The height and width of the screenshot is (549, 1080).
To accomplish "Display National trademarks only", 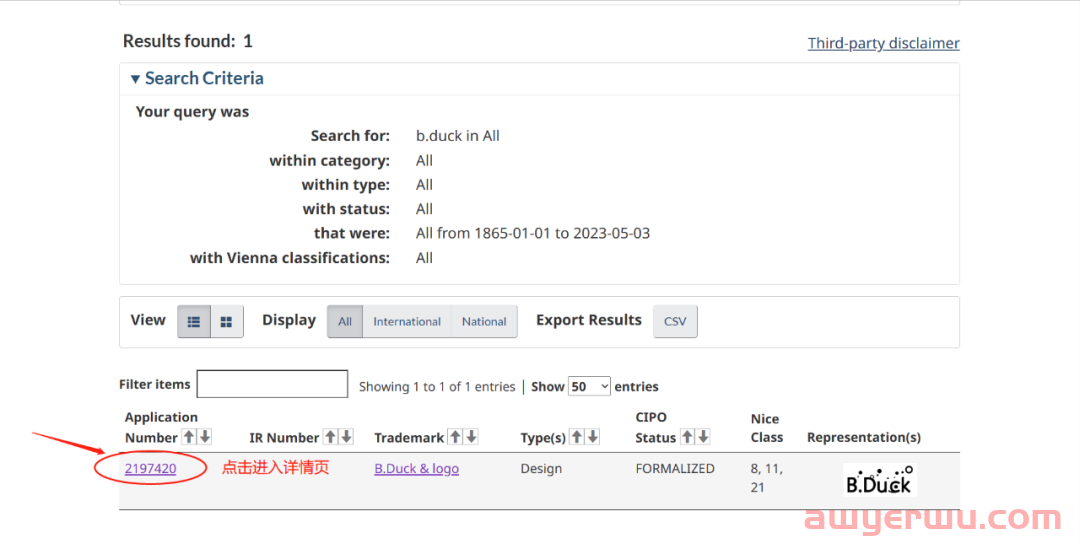I will coord(484,322).
